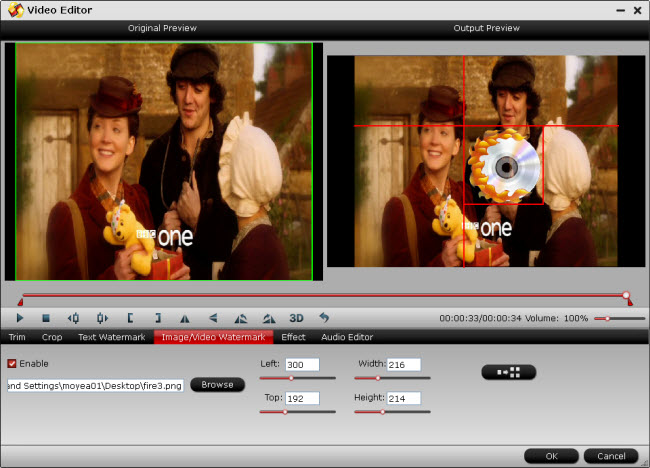Click the Cancel button
This screenshot has width=650, height=468.
pyautogui.click(x=611, y=456)
